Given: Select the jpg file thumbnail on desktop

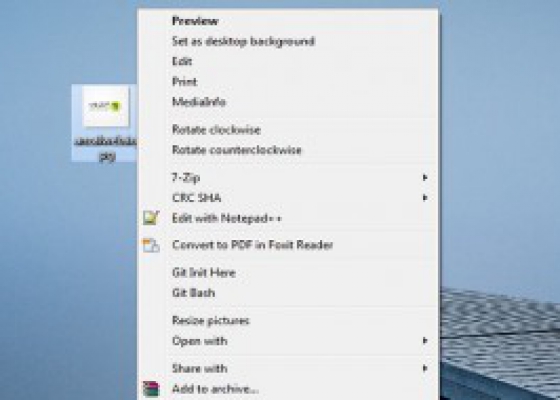Looking at the screenshot, I should coord(106,106).
